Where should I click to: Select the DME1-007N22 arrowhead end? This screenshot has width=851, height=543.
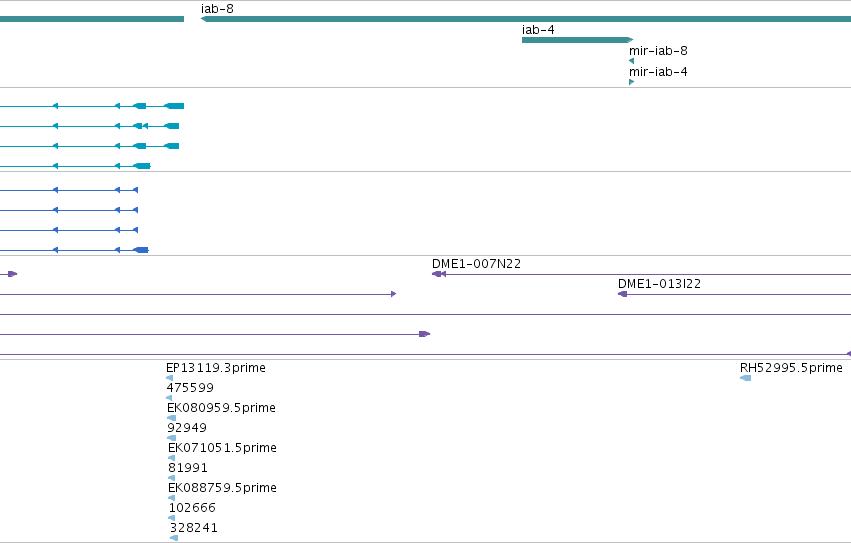click(x=439, y=274)
